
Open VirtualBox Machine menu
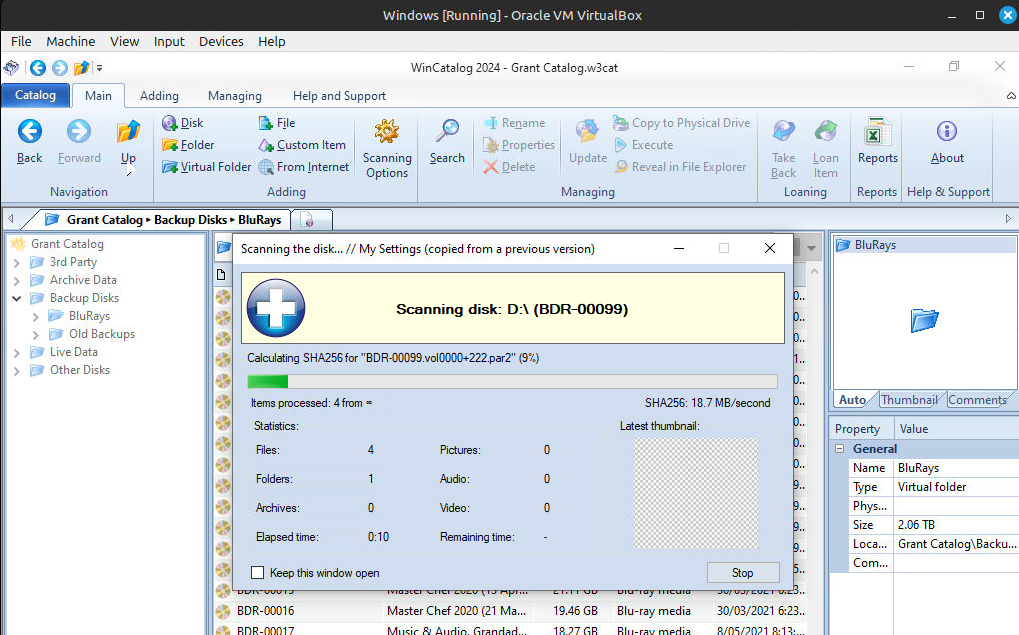tap(70, 42)
